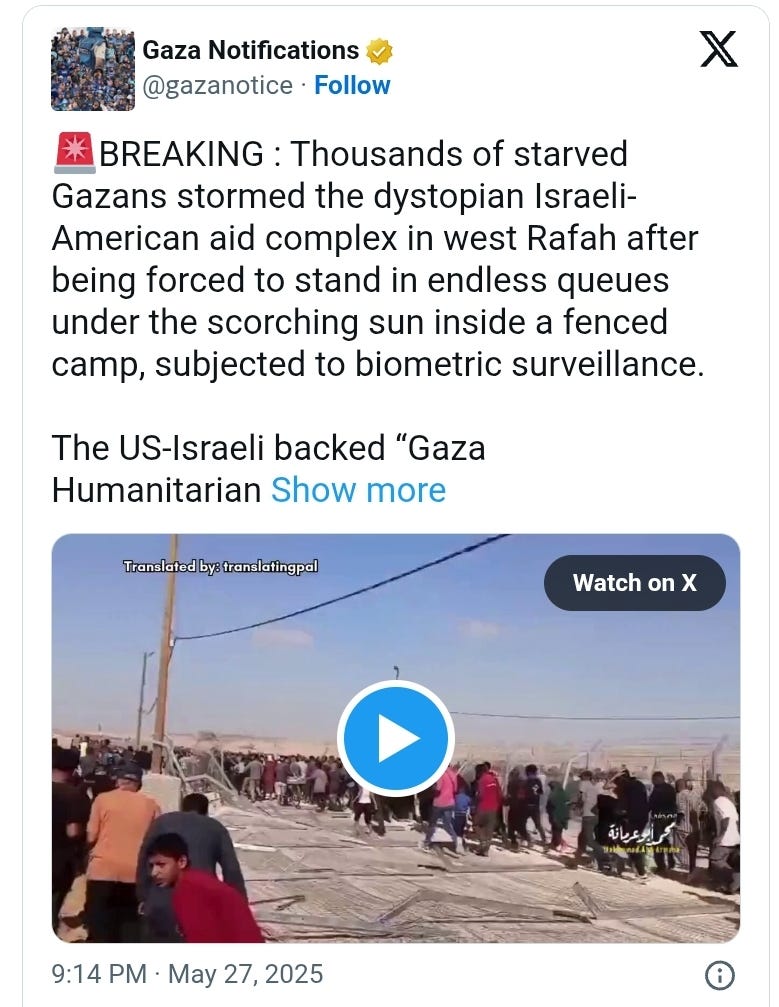Screen dimensions: 779x1007
Task: Open the Gaza Notifications display name
Action: coord(250,50)
